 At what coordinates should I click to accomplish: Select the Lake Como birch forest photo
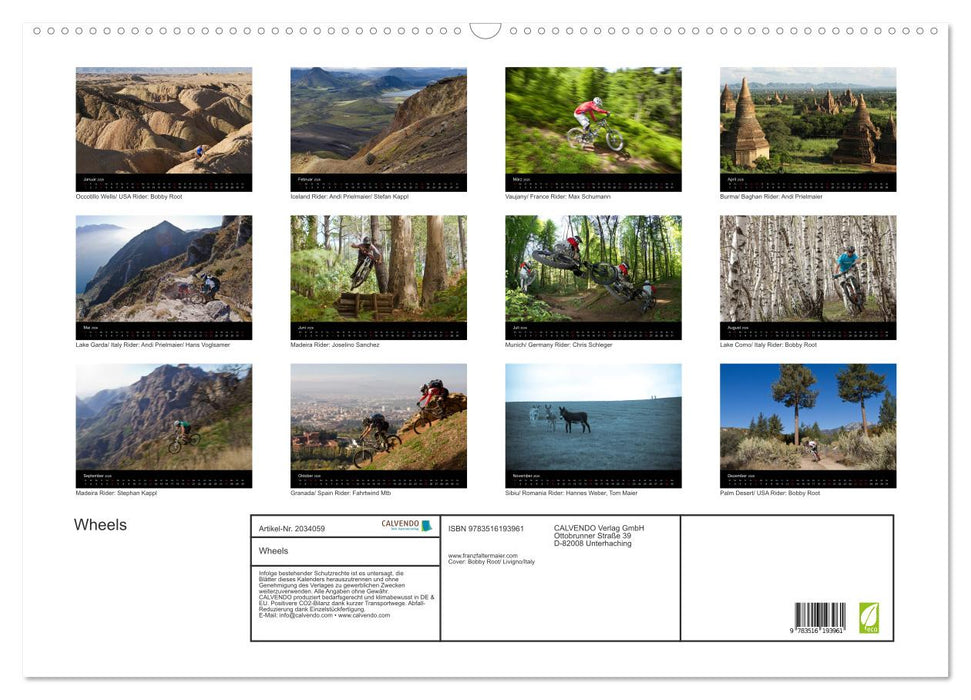[808, 269]
